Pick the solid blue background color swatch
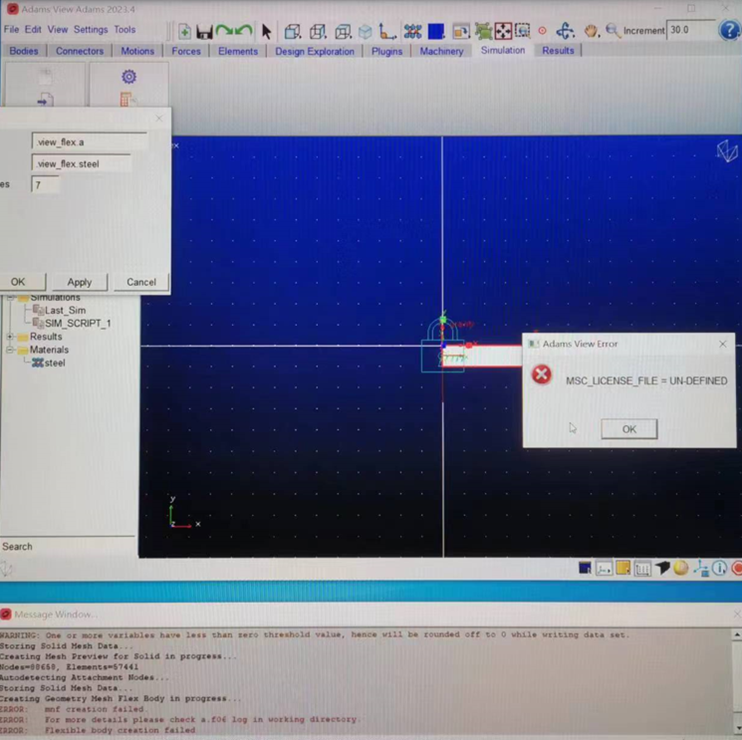Image resolution: width=742 pixels, height=740 pixels. pyautogui.click(x=435, y=31)
